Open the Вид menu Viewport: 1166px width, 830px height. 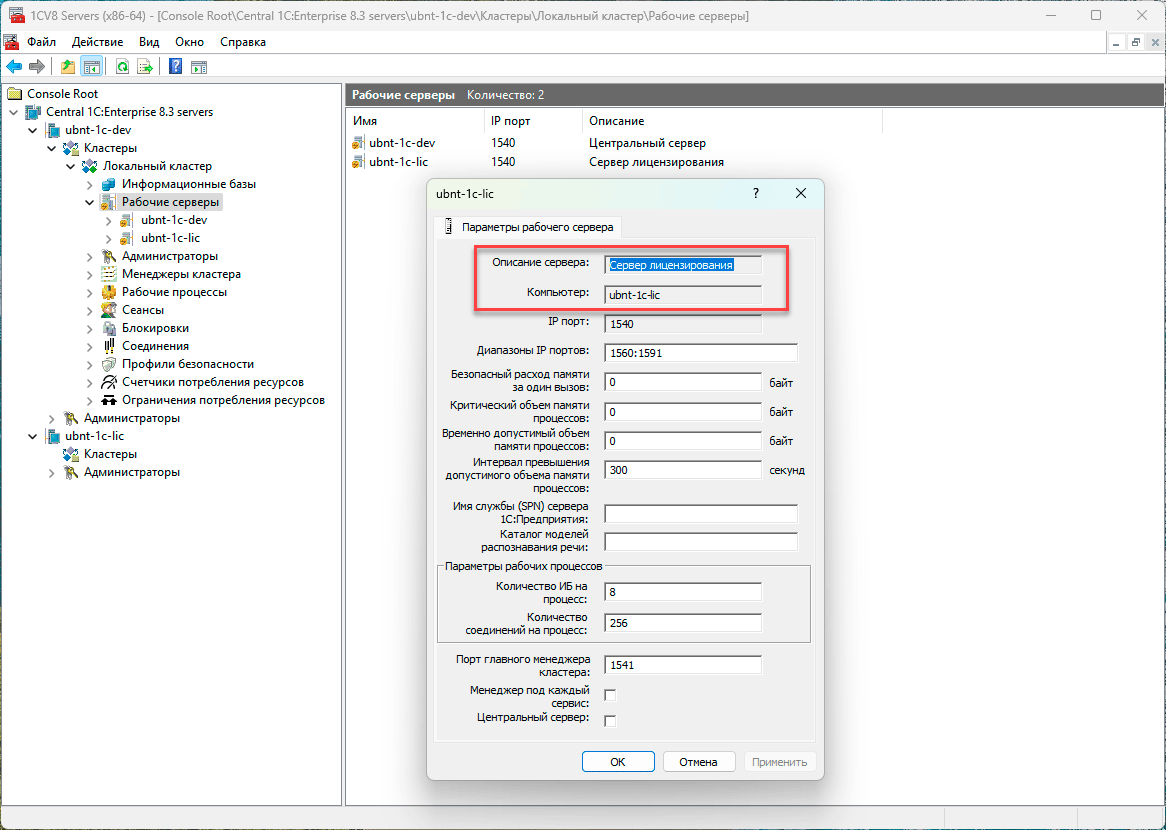point(149,42)
